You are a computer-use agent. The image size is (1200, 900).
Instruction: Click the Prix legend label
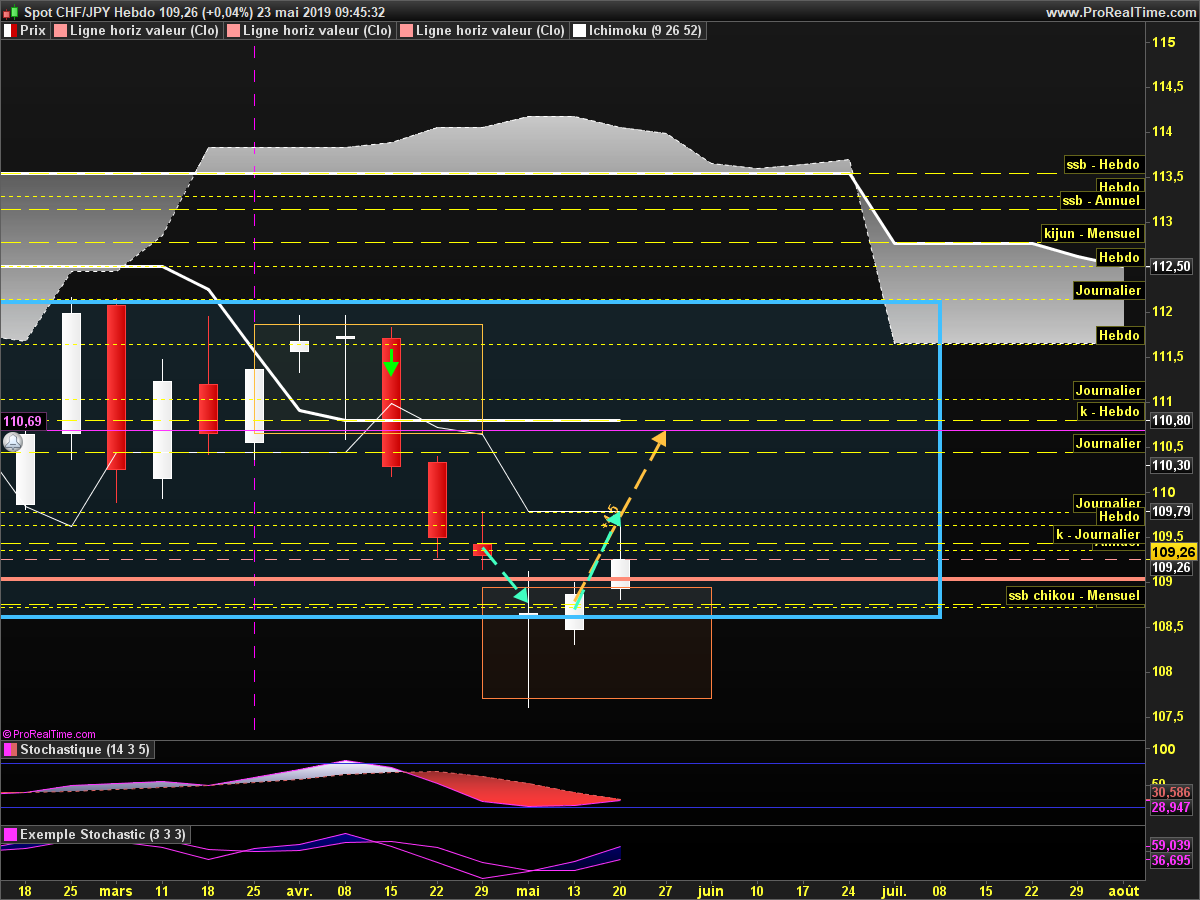click(33, 31)
